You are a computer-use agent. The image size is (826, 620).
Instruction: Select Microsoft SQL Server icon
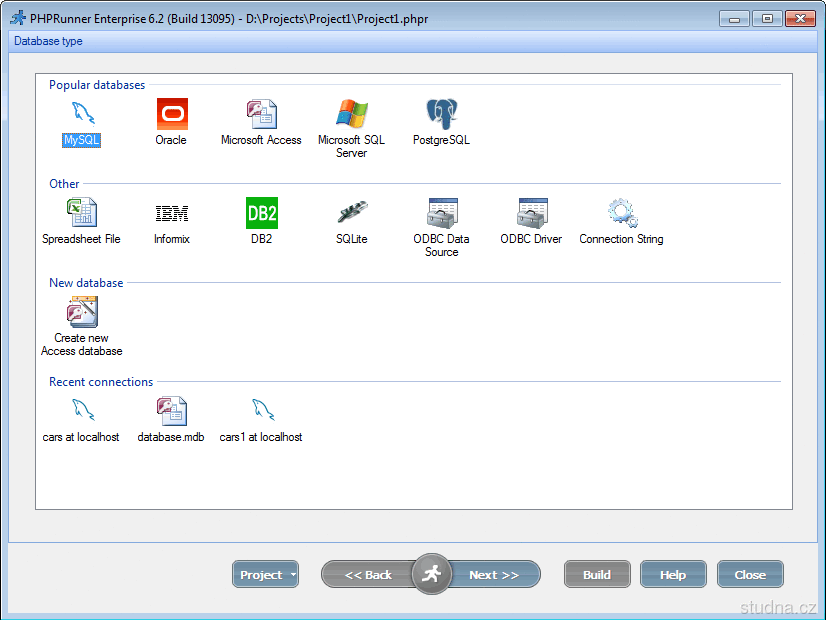(x=351, y=114)
